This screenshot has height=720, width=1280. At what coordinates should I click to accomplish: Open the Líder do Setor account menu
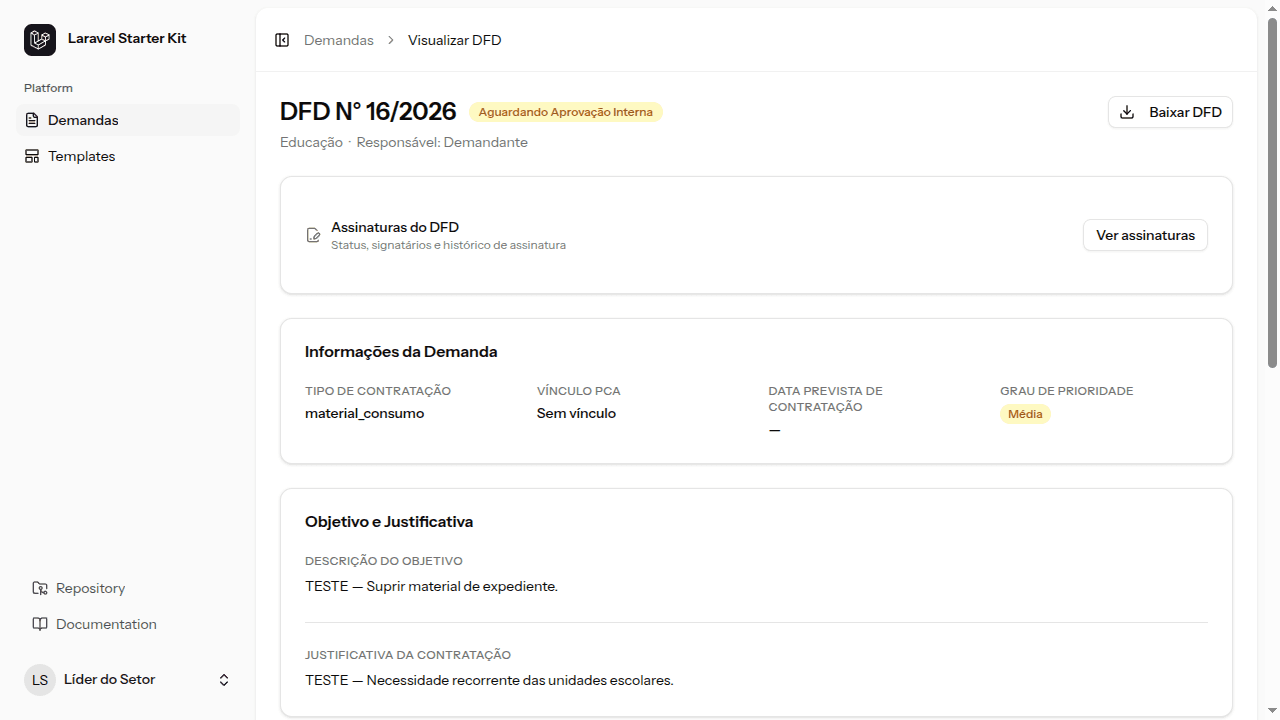click(x=128, y=680)
